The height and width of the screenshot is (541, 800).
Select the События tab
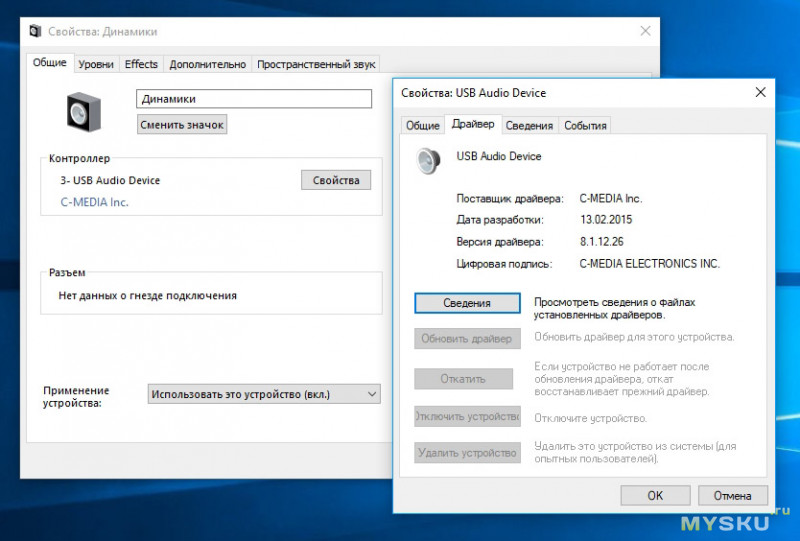pyautogui.click(x=585, y=126)
